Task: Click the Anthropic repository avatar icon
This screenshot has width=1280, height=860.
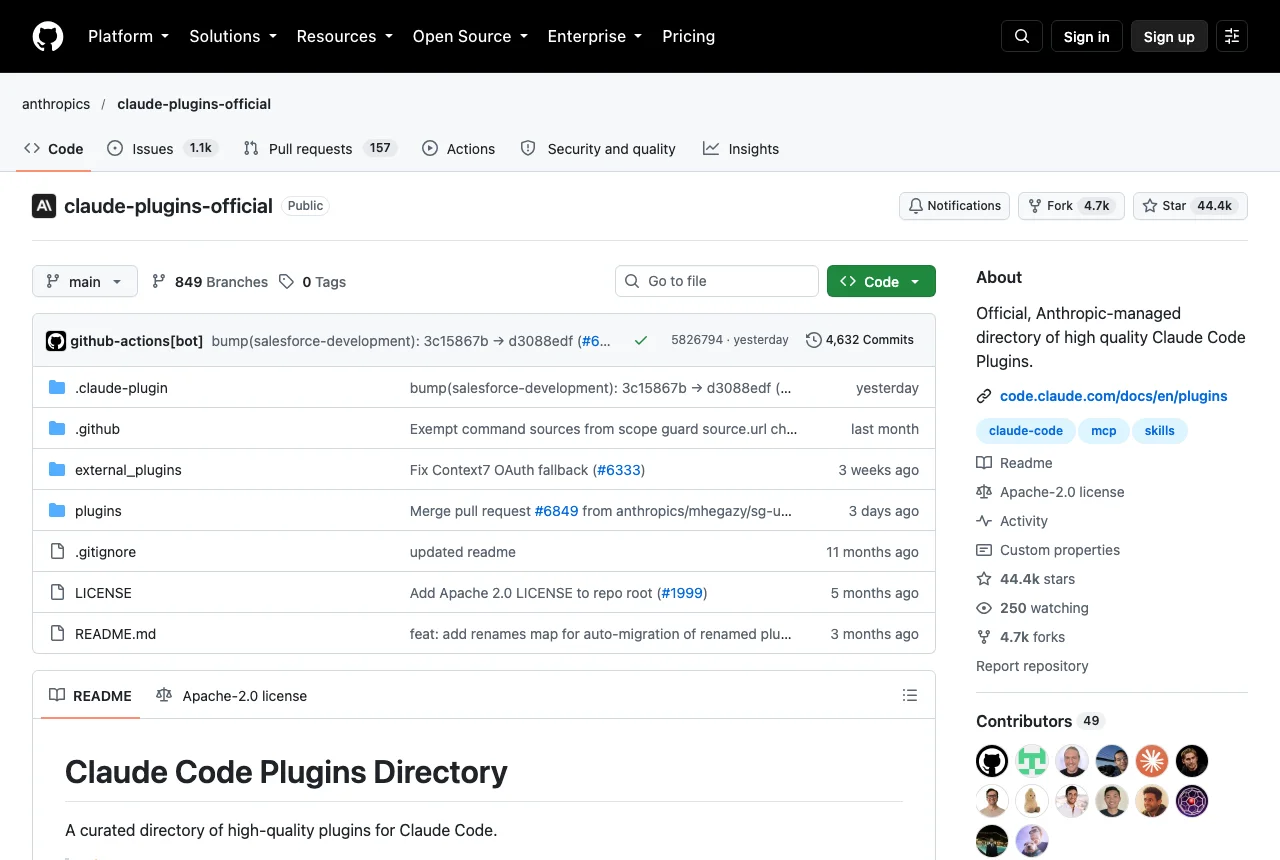Action: [x=44, y=206]
